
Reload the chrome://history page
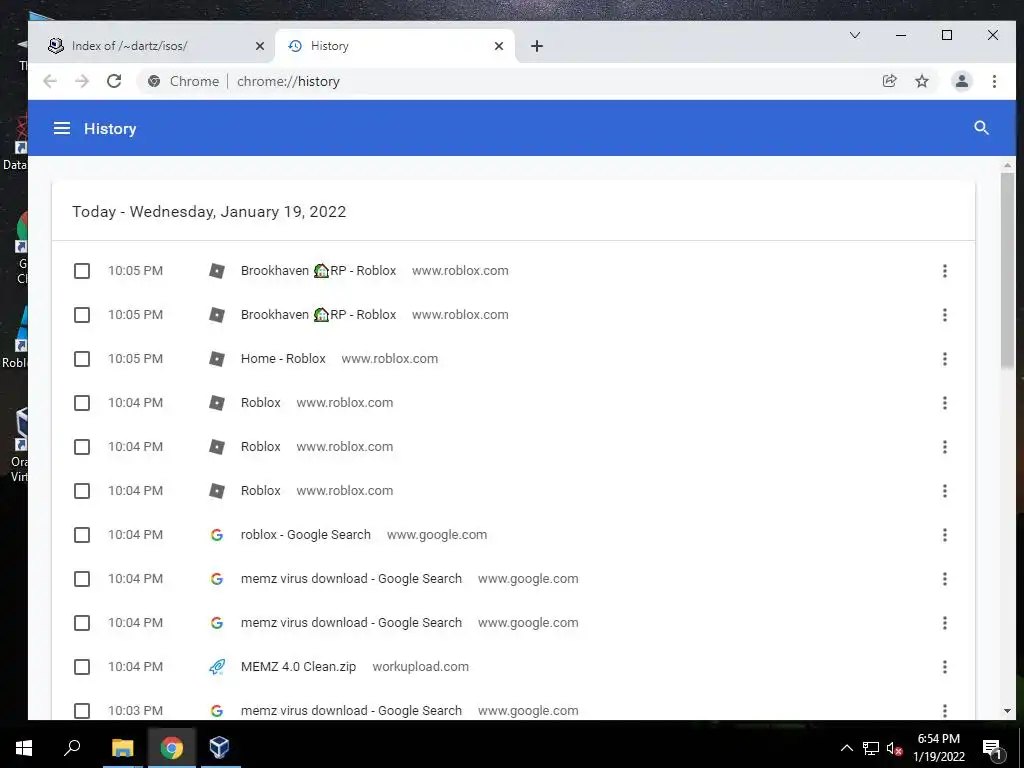tap(114, 81)
